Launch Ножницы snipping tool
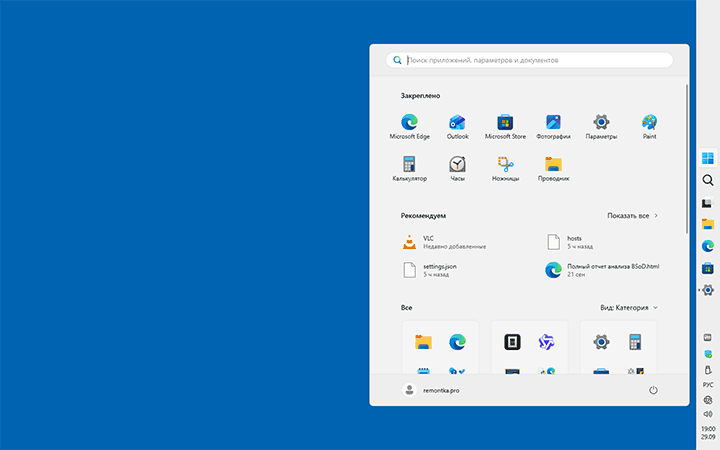The height and width of the screenshot is (450, 720). point(505,169)
